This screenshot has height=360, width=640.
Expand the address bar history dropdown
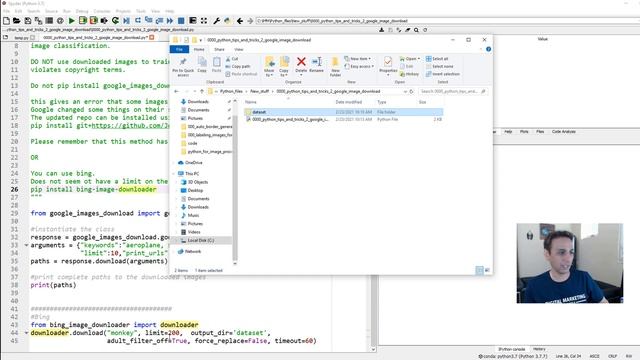(x=405, y=91)
